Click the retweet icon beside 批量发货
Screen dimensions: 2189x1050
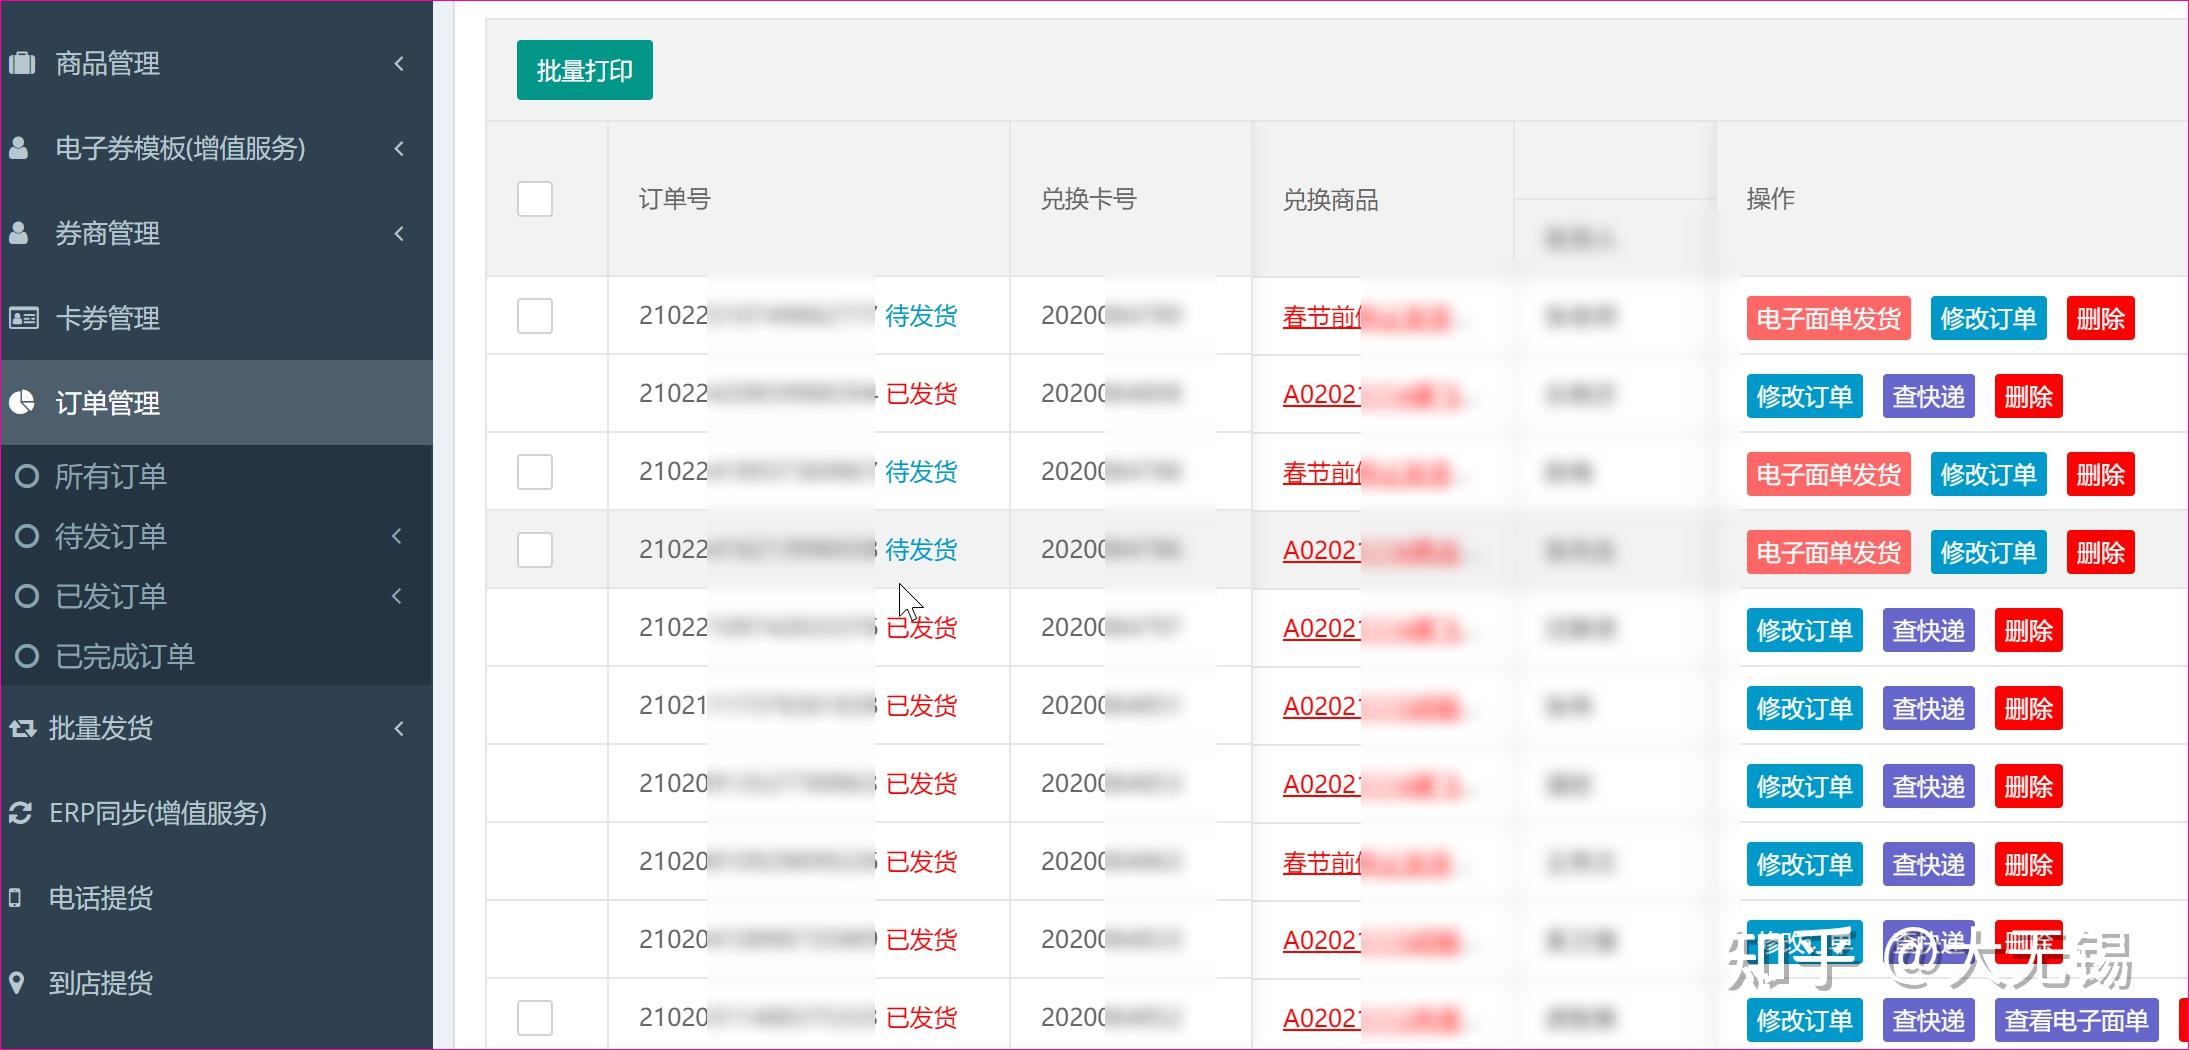click(22, 729)
